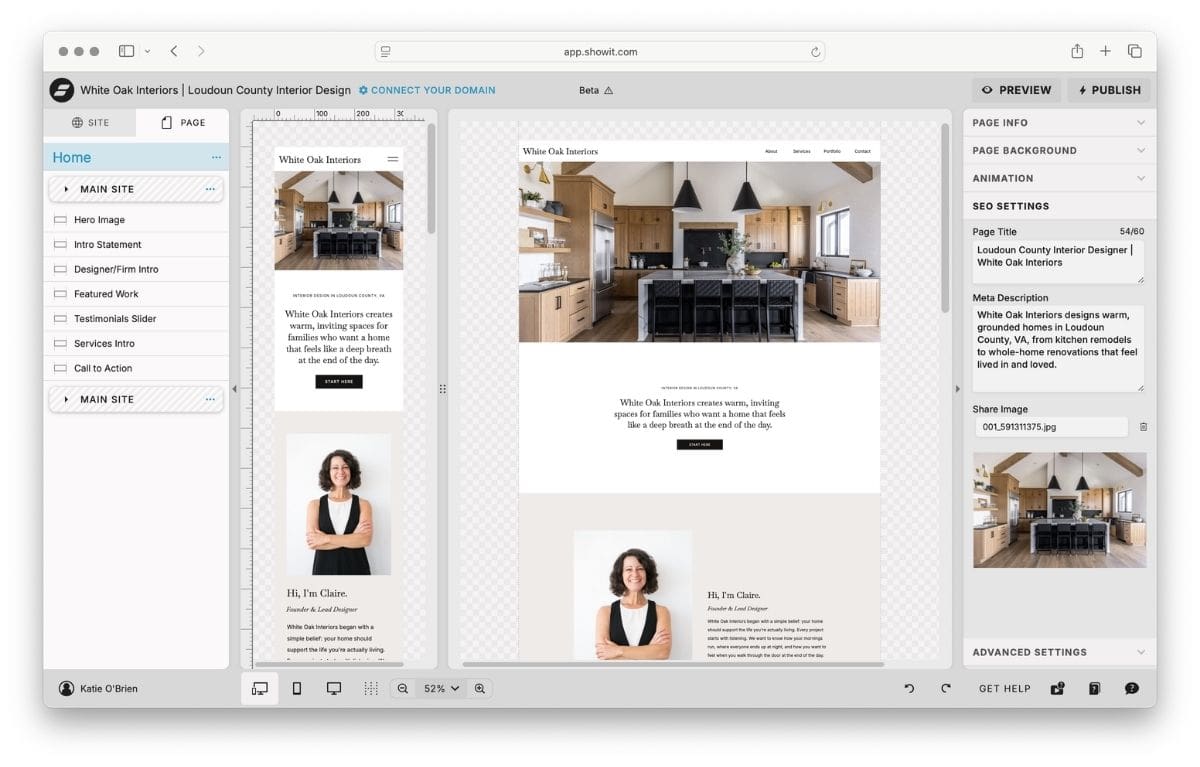1200x767 pixels.
Task: Expand the Animation section
Action: 1059,179
